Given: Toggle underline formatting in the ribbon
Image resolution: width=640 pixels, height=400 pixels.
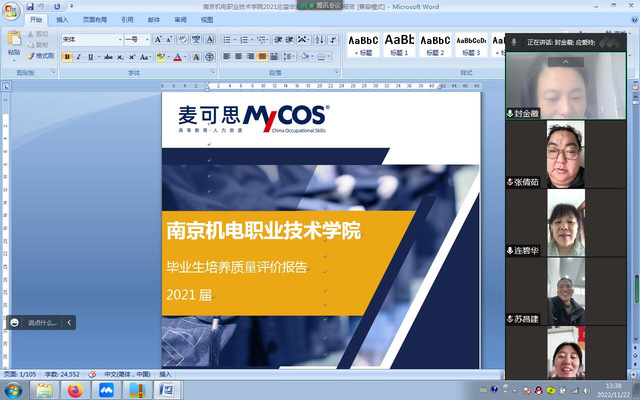Looking at the screenshot, I should 91,57.
